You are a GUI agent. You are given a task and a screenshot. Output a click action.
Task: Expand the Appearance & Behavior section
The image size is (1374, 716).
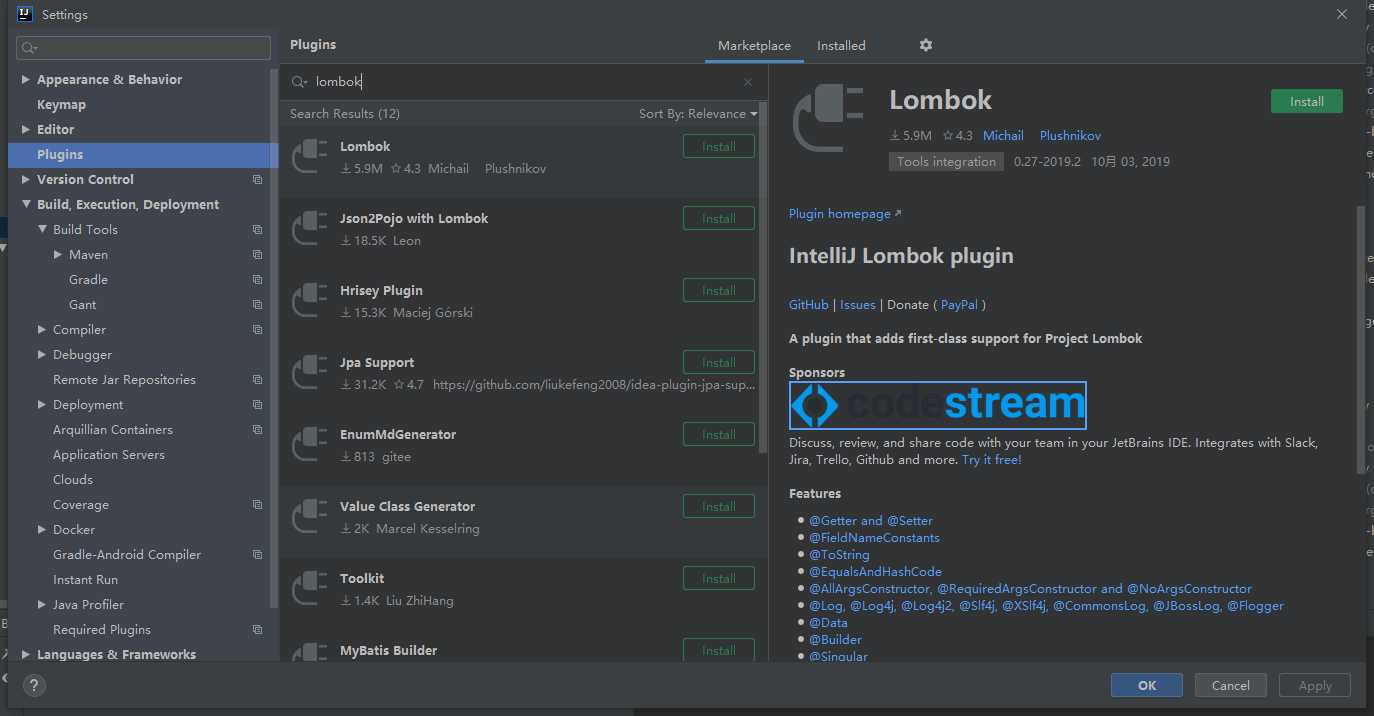point(26,80)
